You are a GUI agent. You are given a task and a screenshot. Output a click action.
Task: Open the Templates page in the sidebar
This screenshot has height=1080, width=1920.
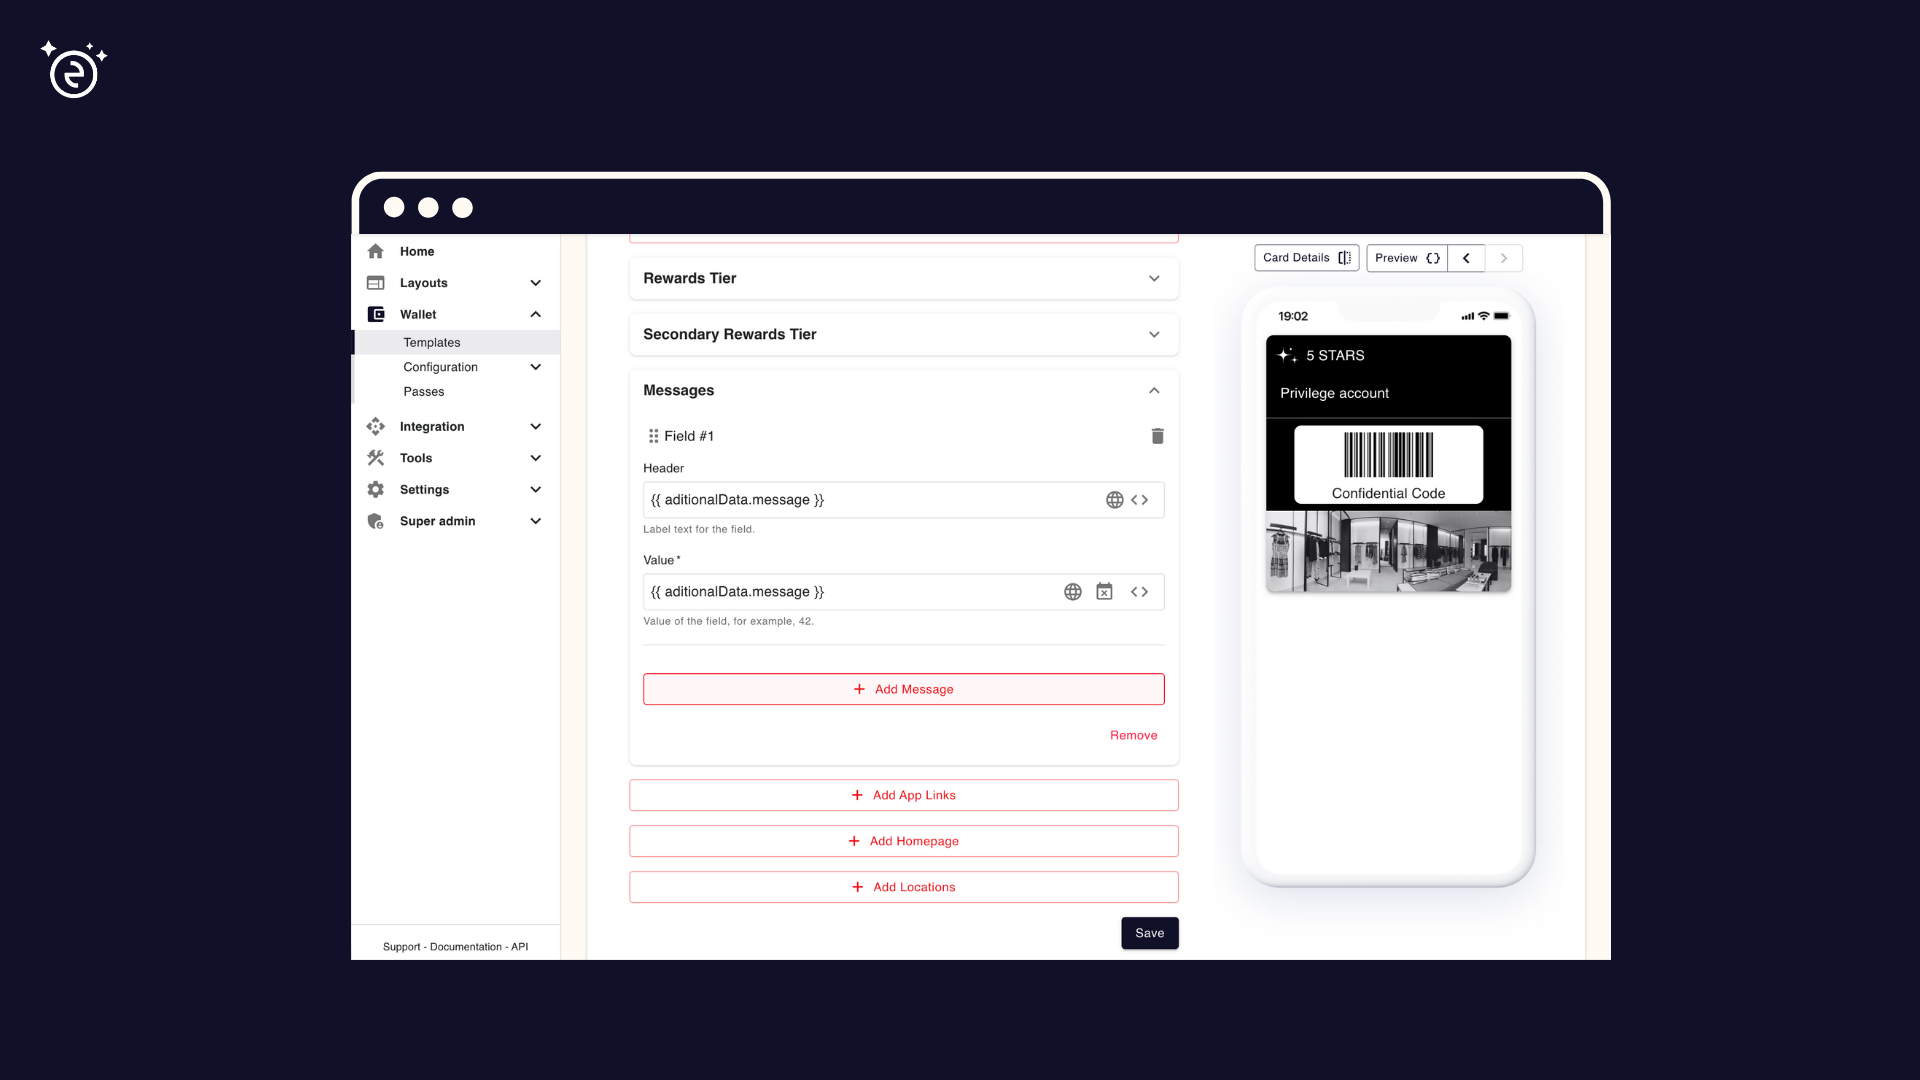point(431,342)
